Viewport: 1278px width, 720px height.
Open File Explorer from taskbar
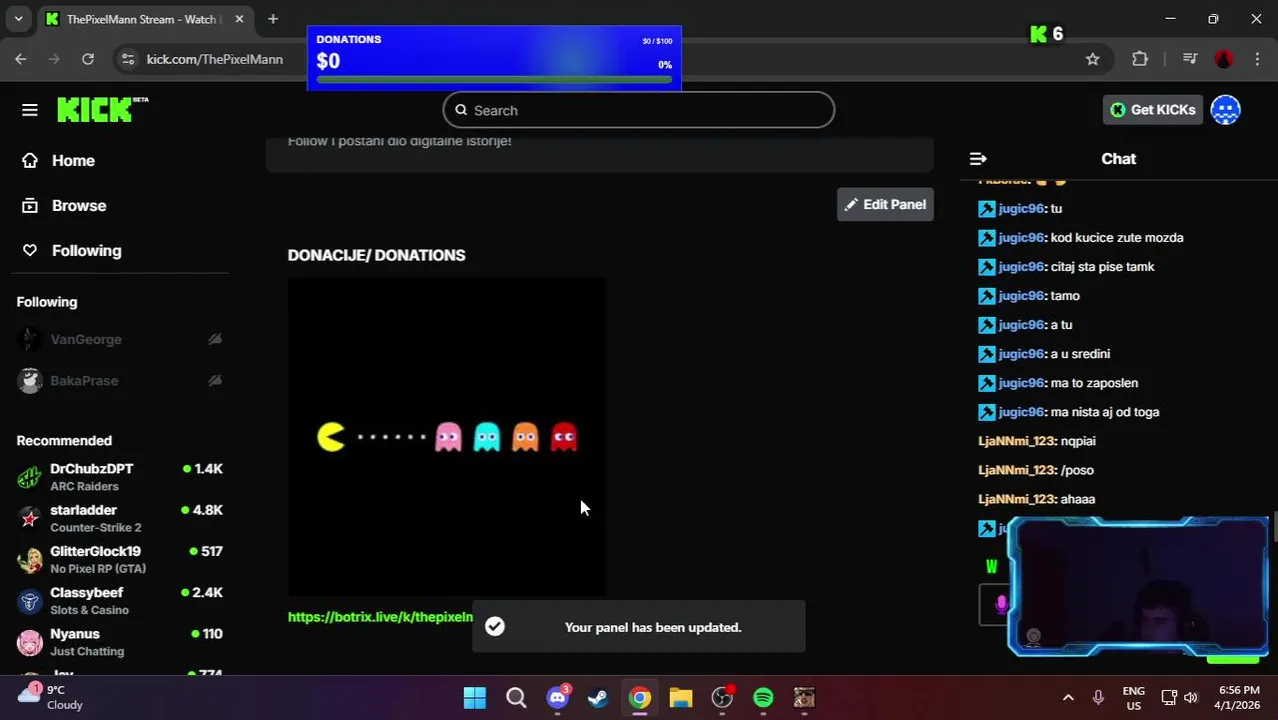tap(681, 698)
